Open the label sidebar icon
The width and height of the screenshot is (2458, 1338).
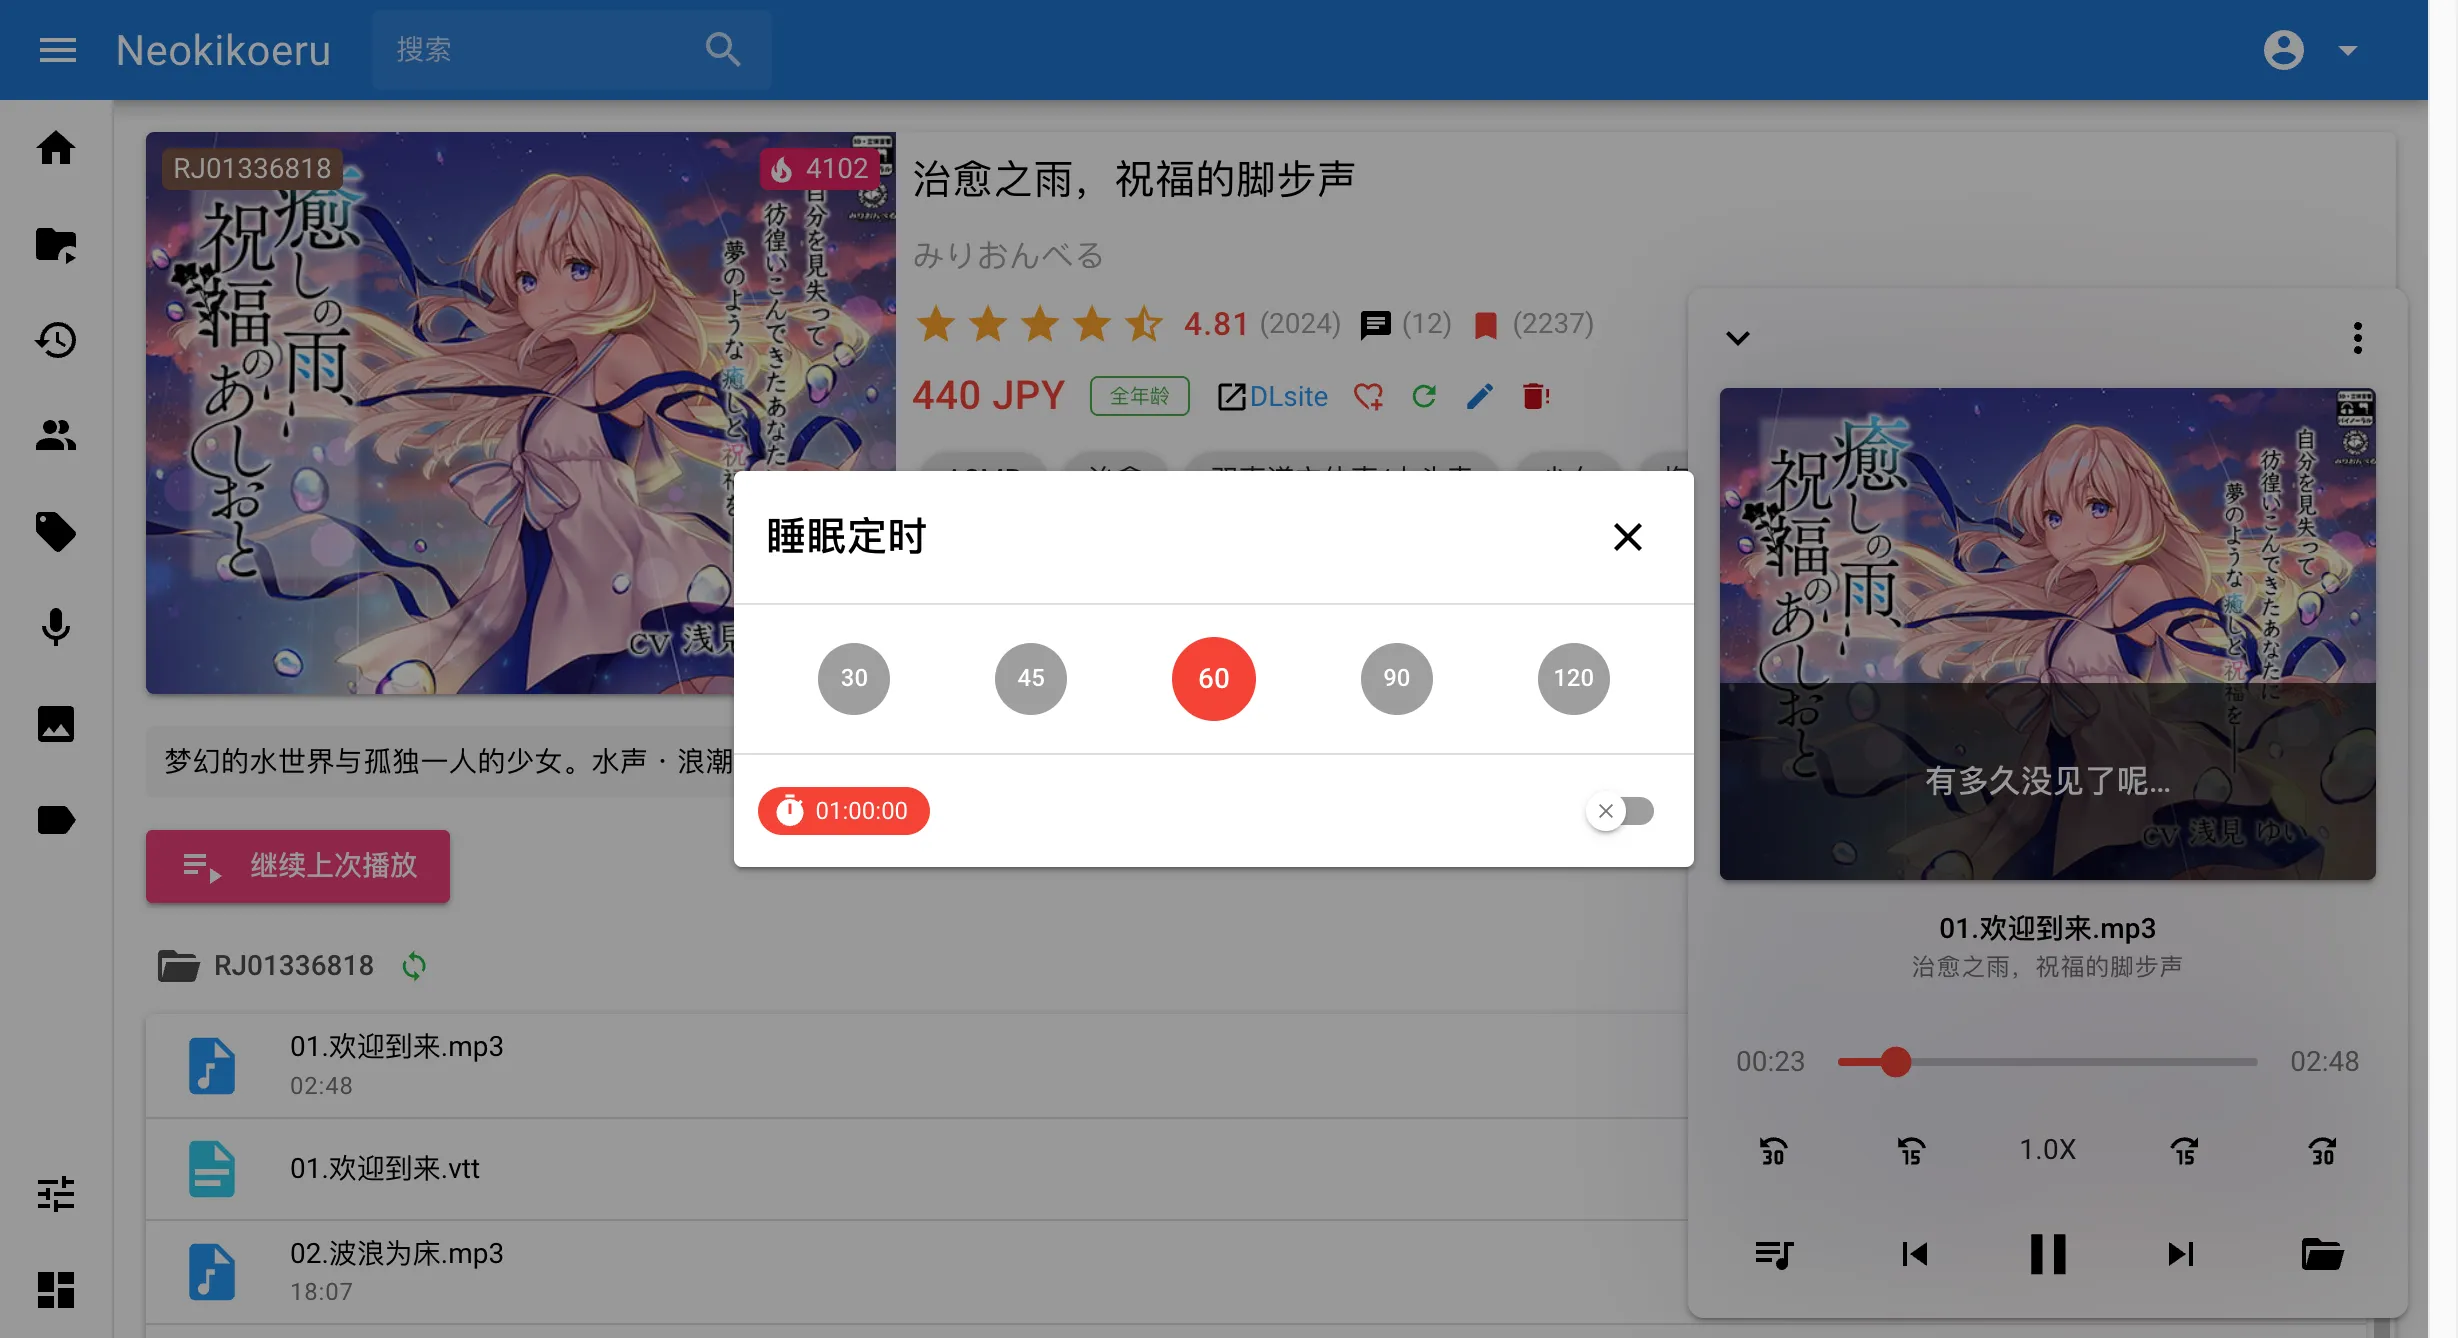56,820
